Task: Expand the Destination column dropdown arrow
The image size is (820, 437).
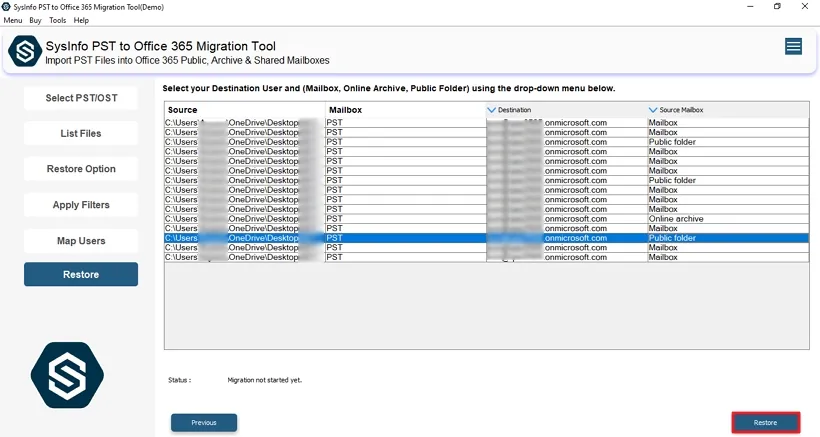Action: pyautogui.click(x=491, y=110)
